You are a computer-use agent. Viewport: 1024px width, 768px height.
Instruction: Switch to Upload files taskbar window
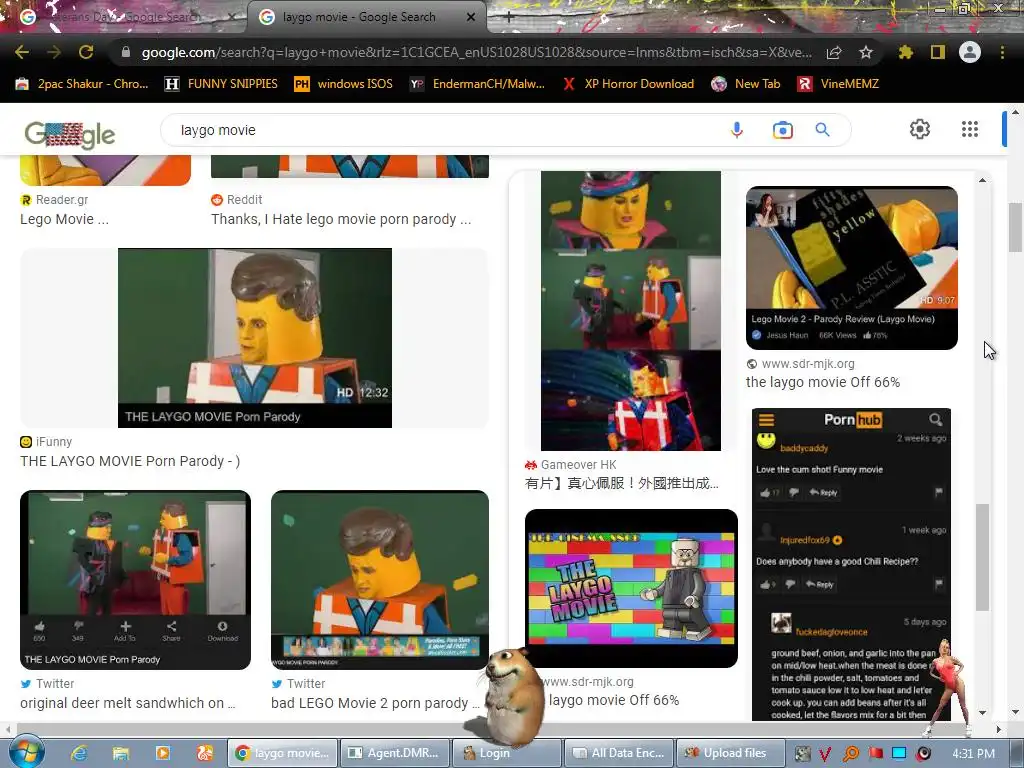(731, 753)
